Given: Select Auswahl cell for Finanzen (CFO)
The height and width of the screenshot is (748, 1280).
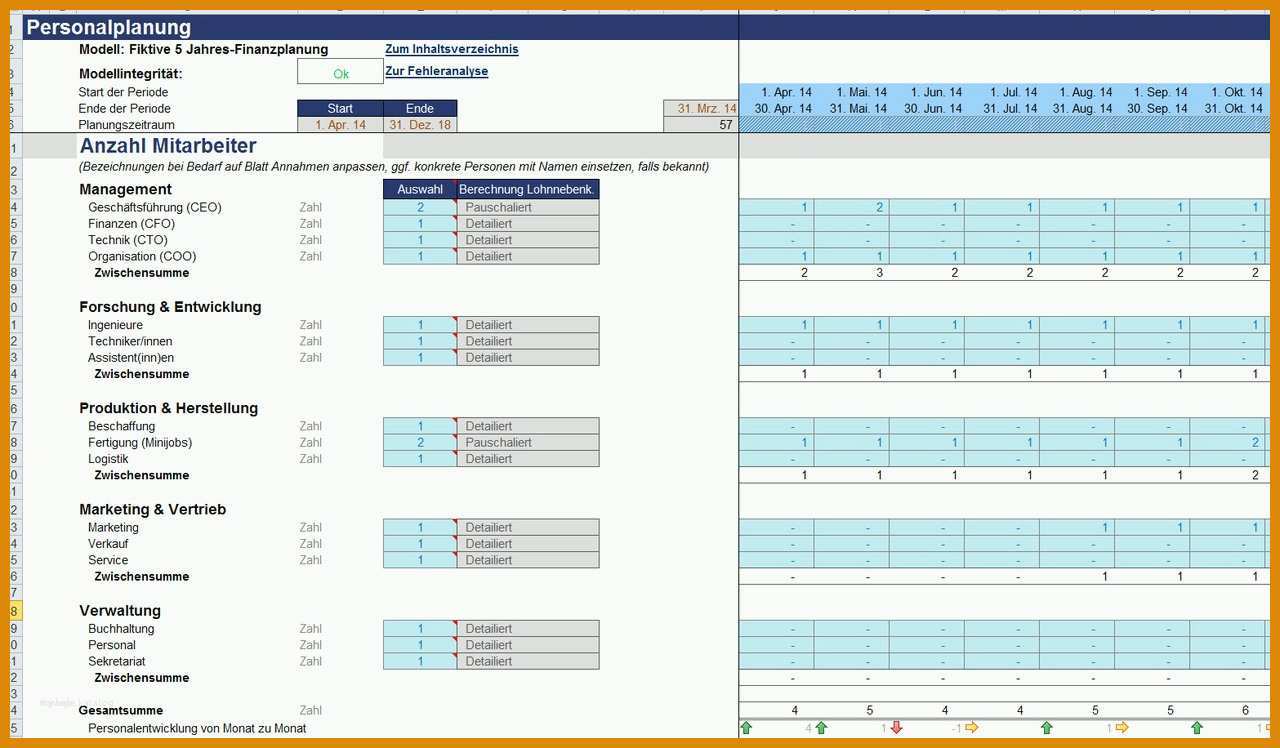Looking at the screenshot, I should pyautogui.click(x=420, y=224).
